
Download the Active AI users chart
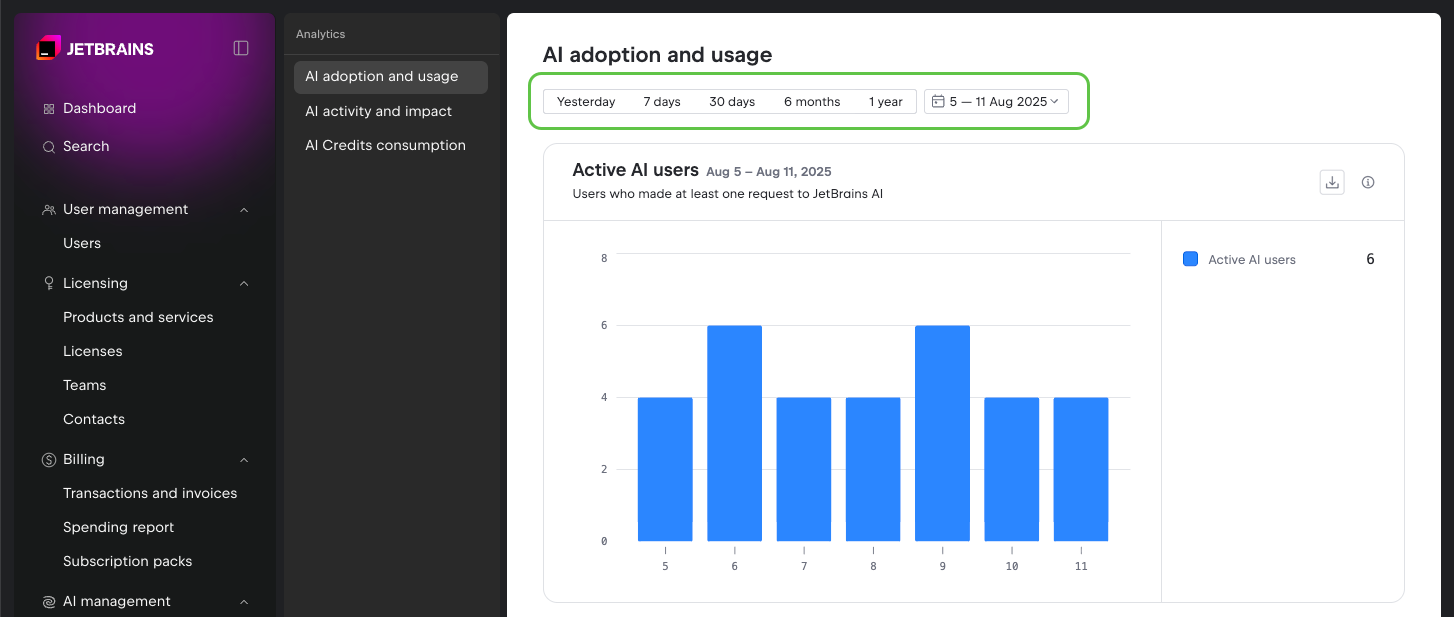(x=1331, y=182)
